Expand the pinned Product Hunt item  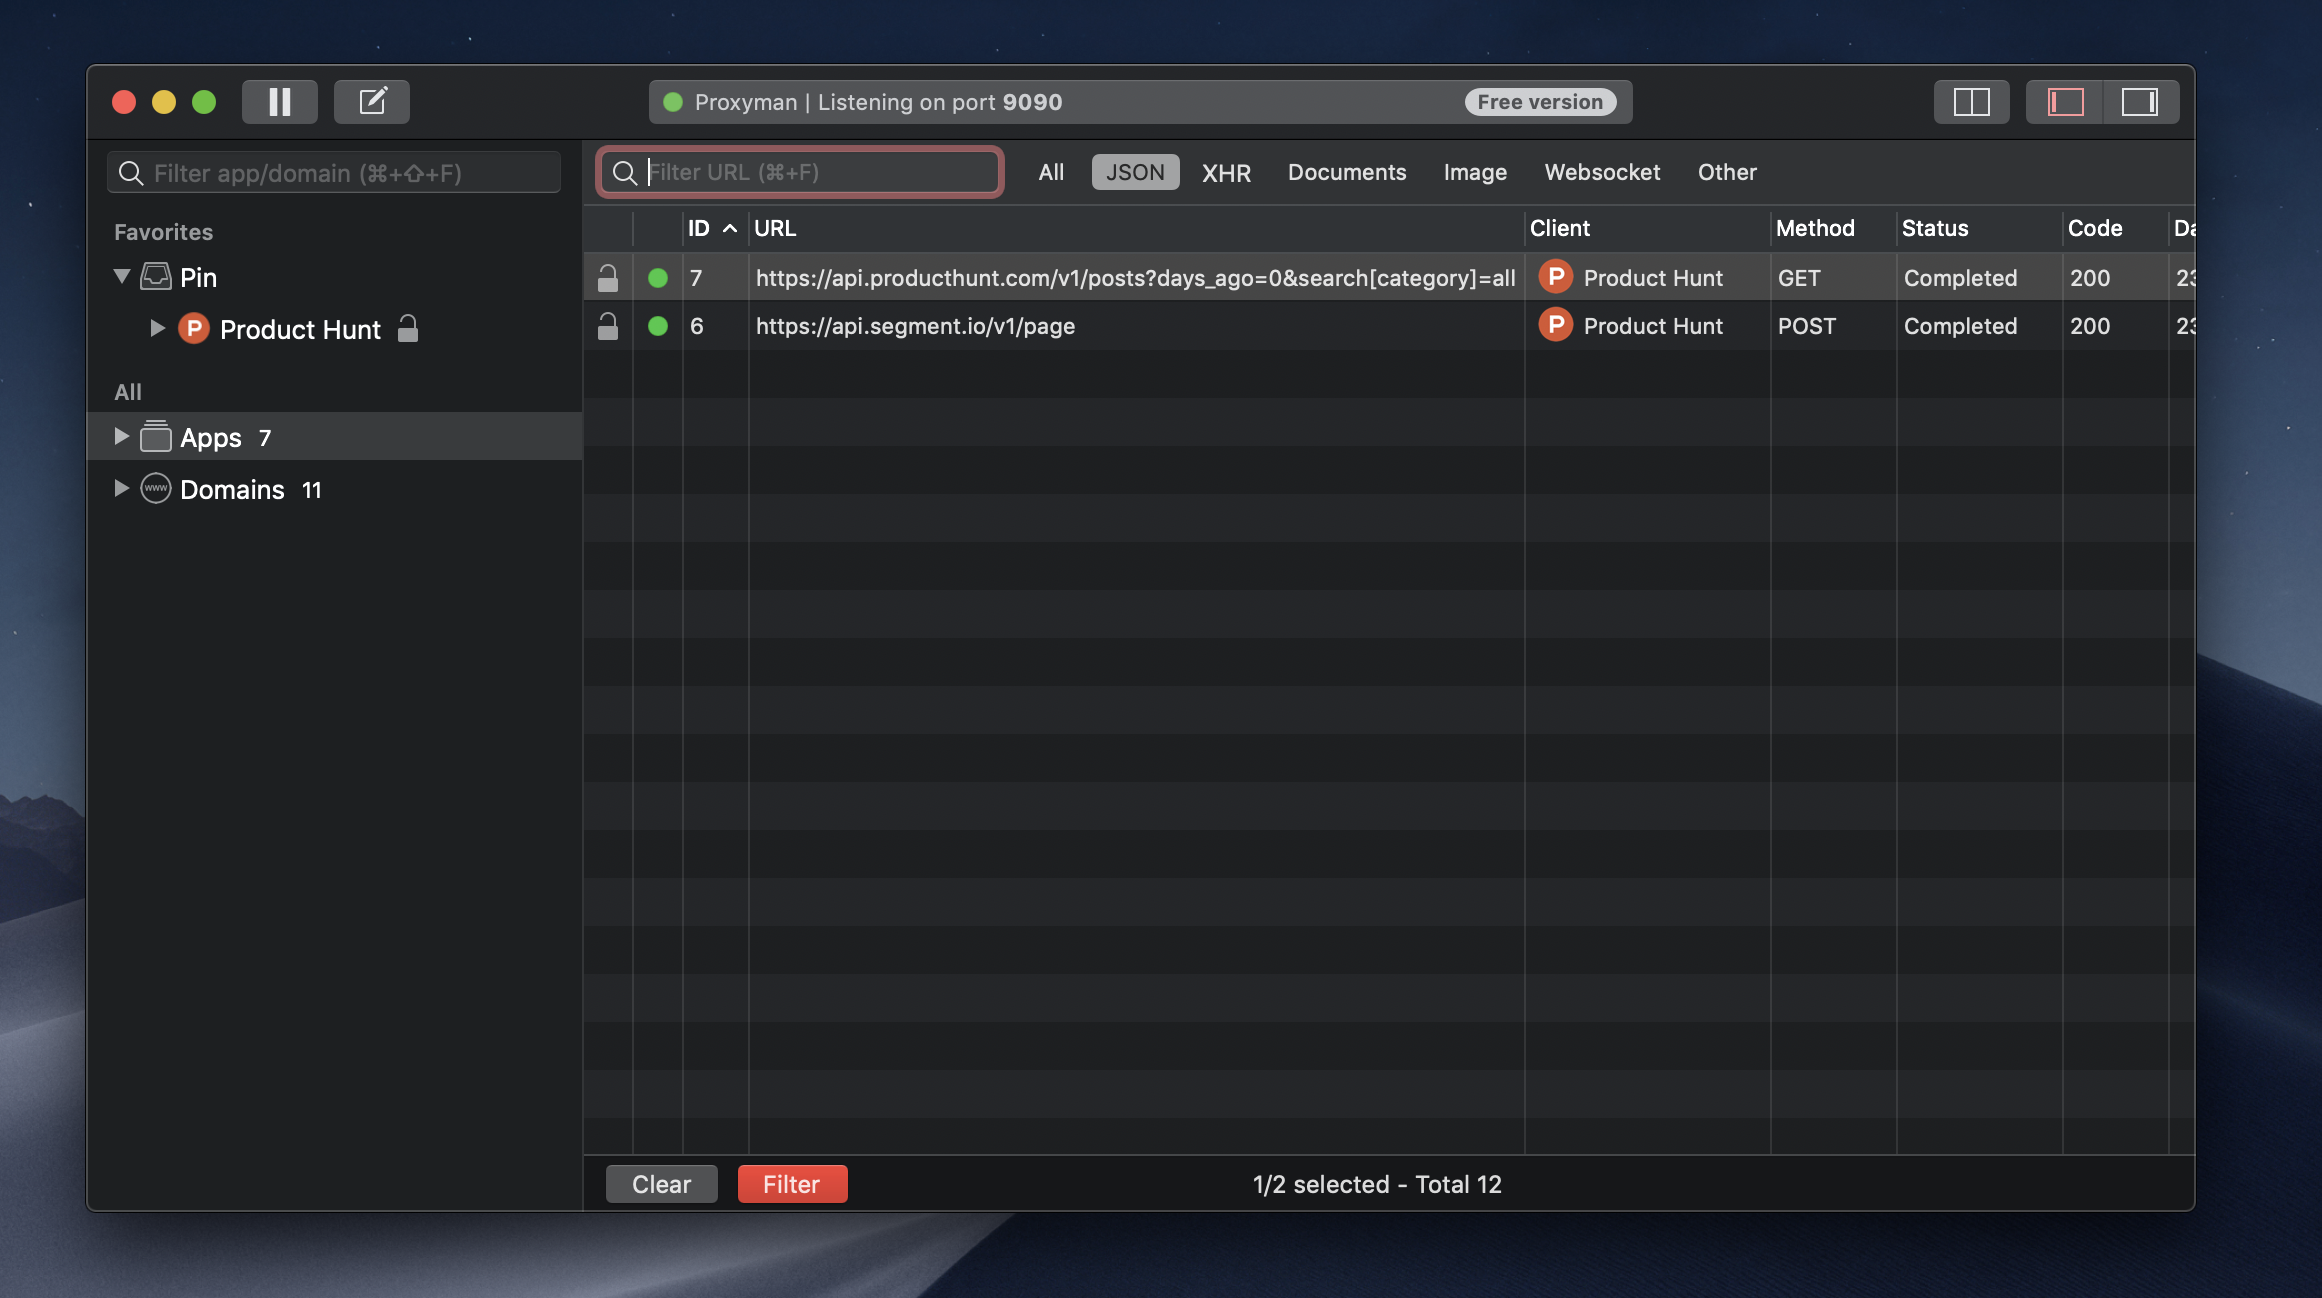(157, 328)
